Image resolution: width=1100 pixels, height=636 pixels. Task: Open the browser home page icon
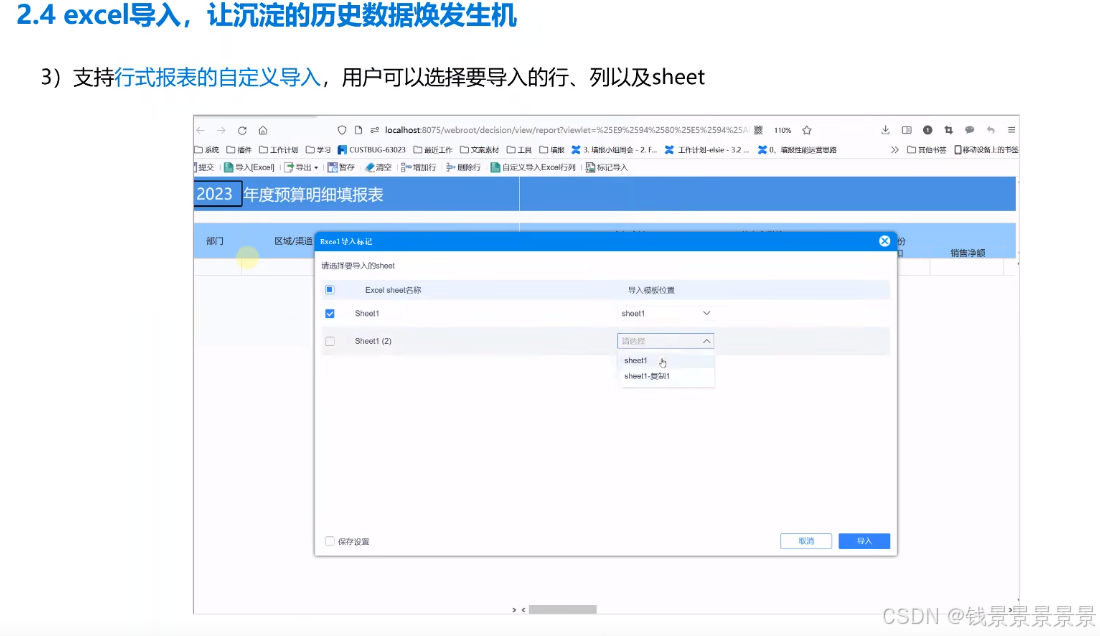click(263, 130)
